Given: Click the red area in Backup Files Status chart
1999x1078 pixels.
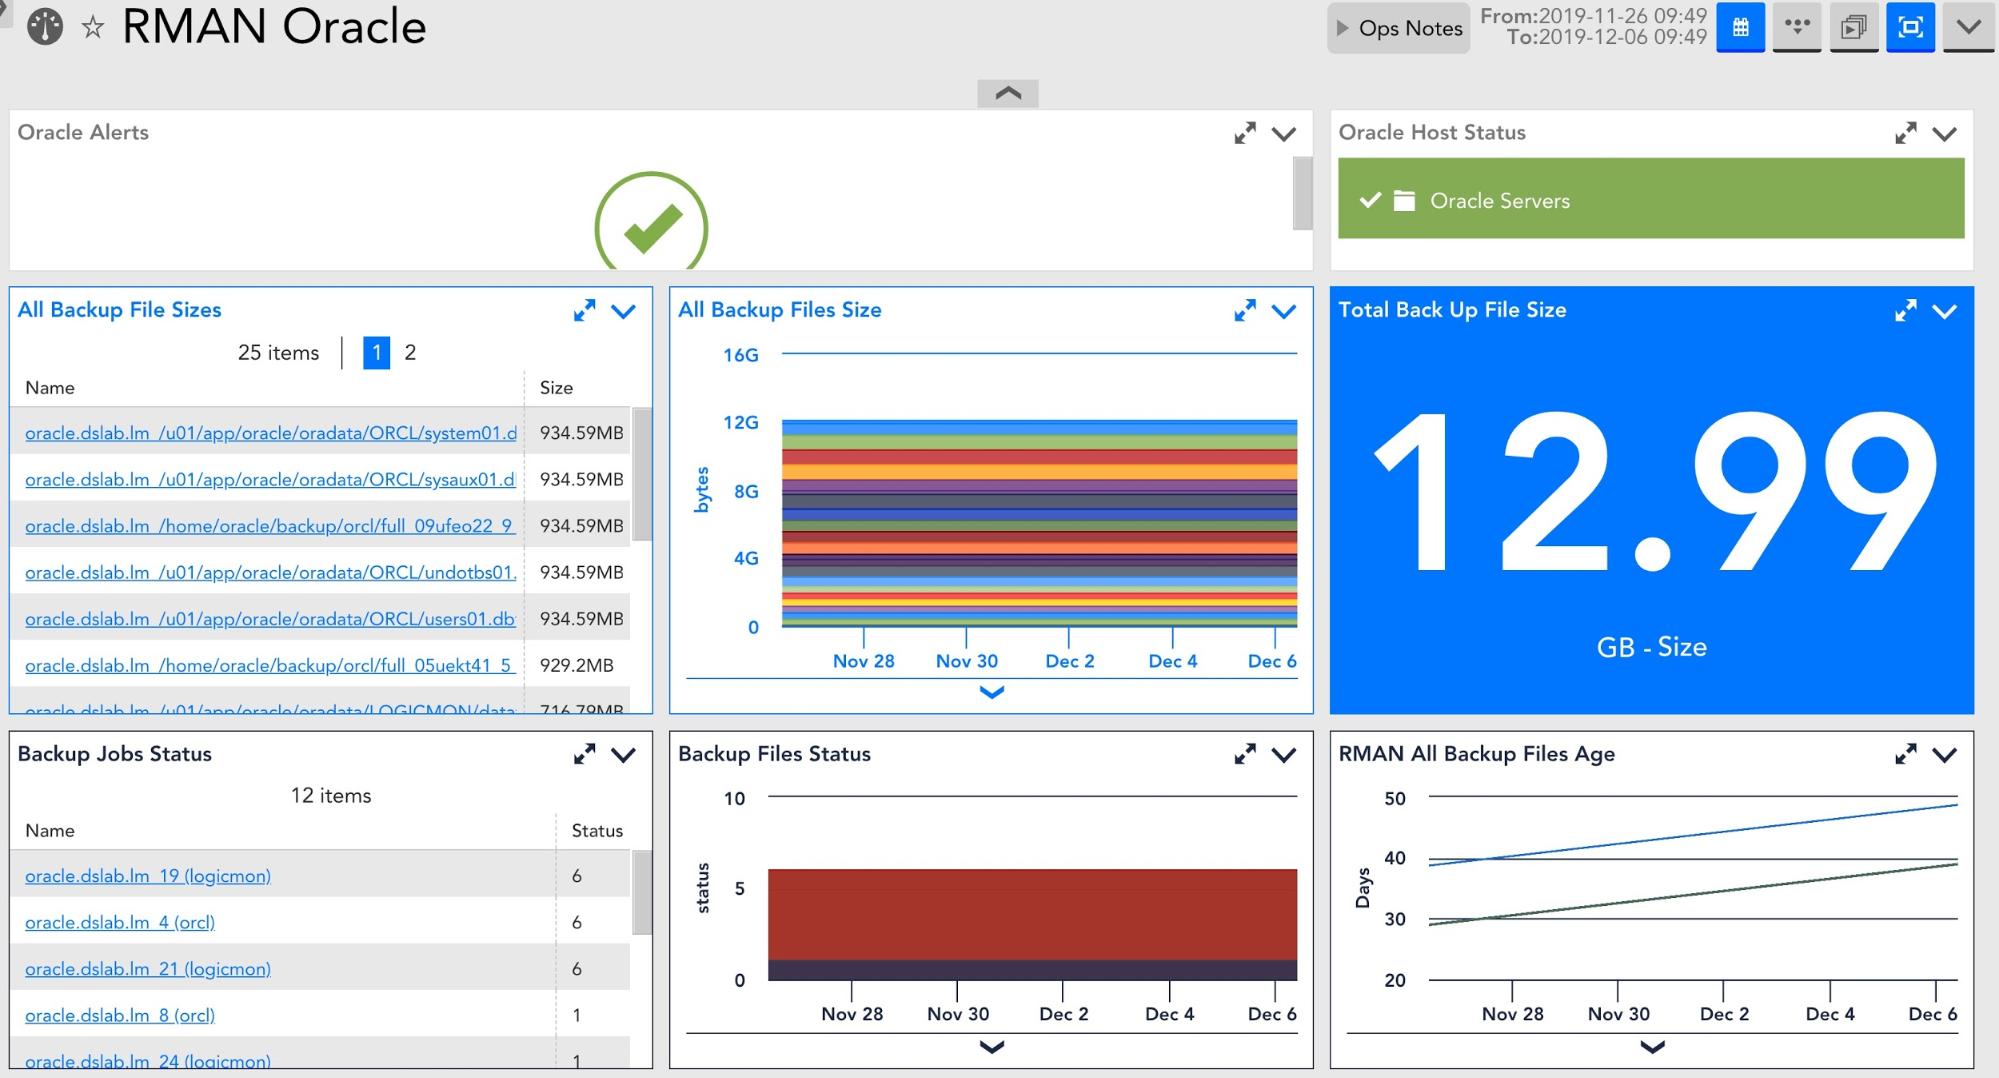Looking at the screenshot, I should click(x=1032, y=914).
